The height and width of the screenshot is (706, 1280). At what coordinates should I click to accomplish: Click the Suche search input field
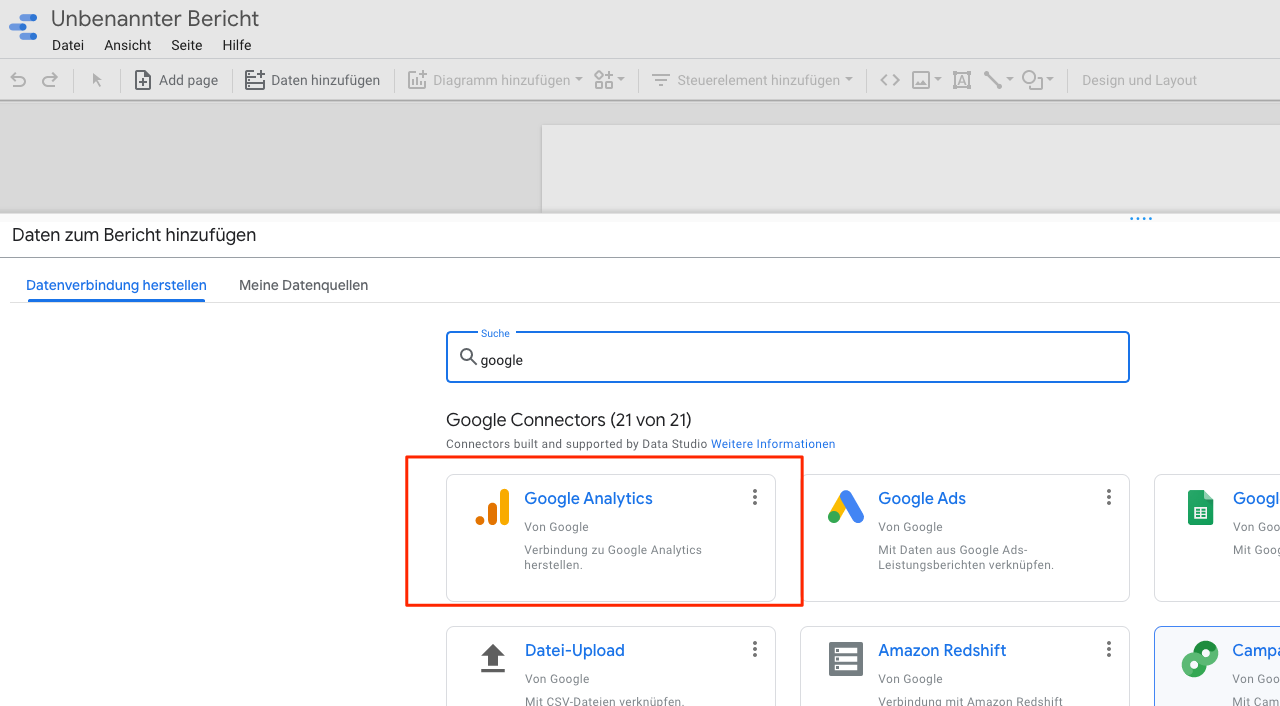(x=788, y=357)
